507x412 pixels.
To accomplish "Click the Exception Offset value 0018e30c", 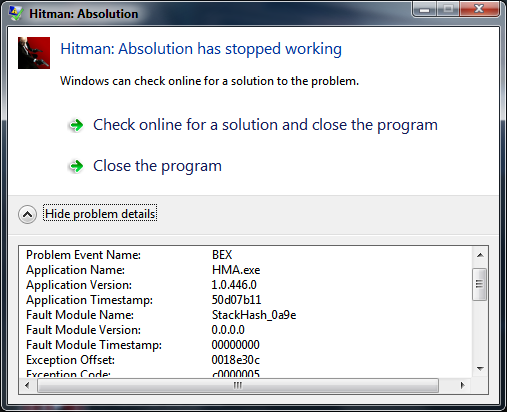I will [236, 360].
